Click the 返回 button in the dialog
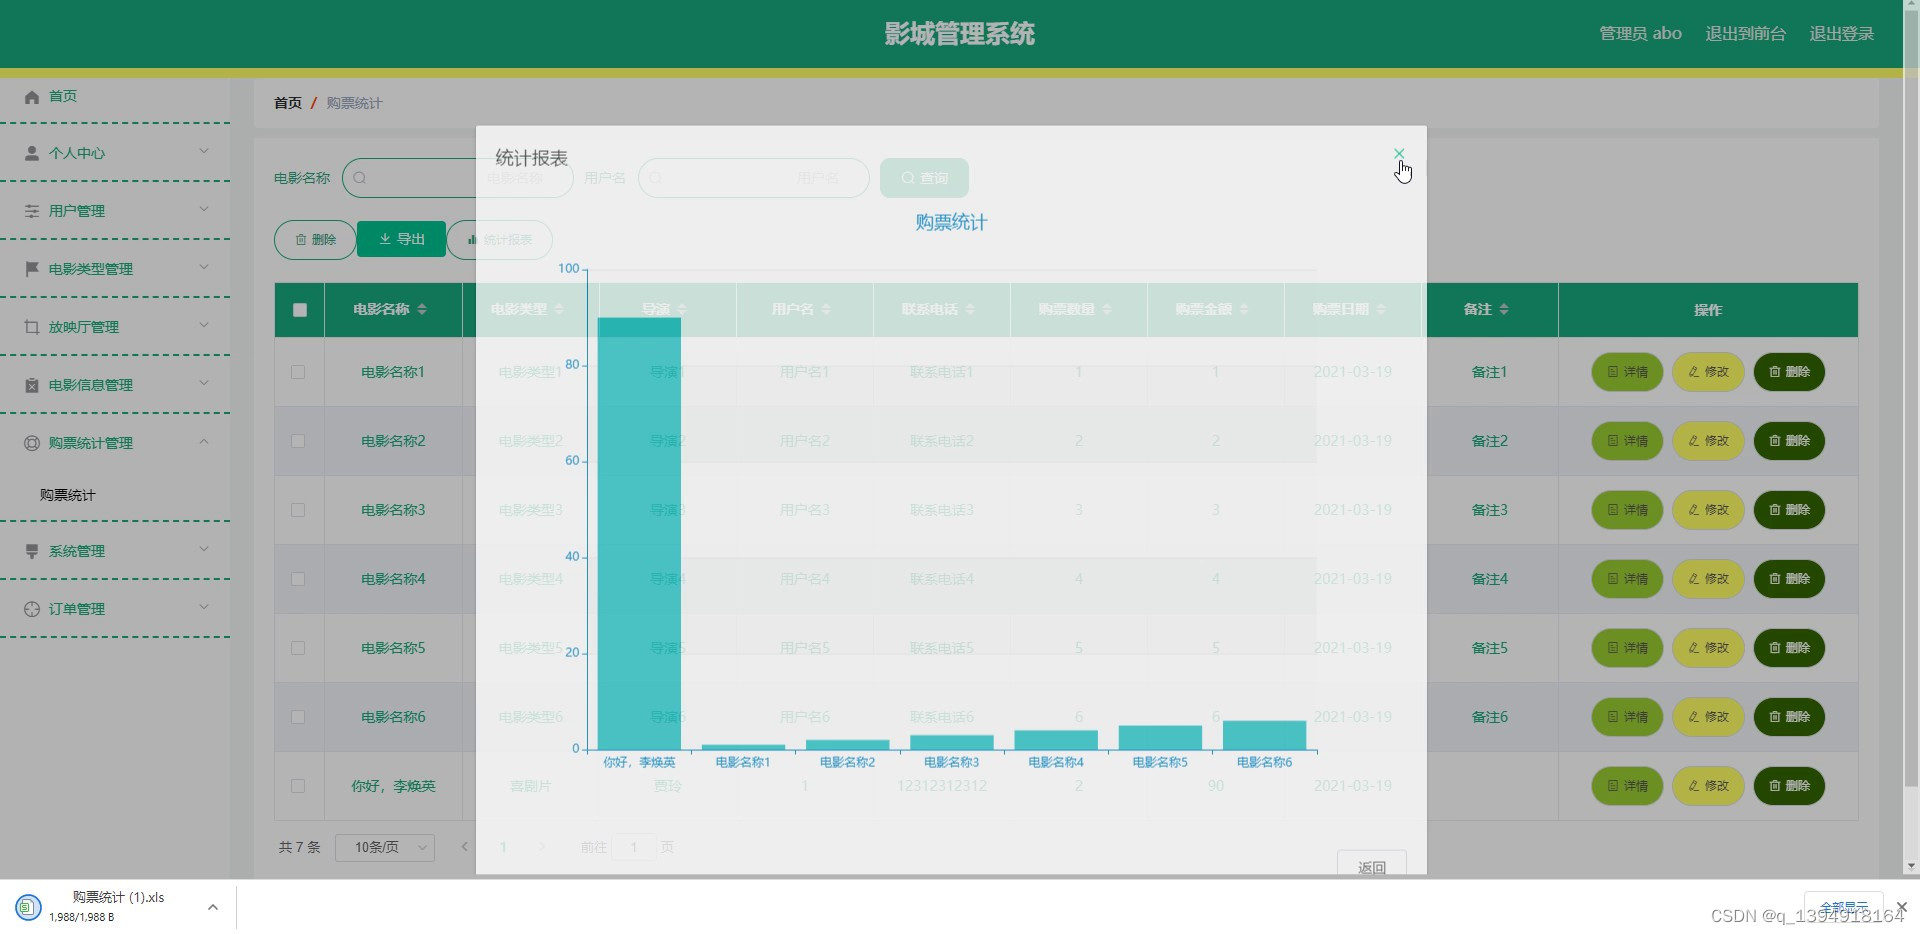This screenshot has width=1920, height=934. click(x=1372, y=865)
